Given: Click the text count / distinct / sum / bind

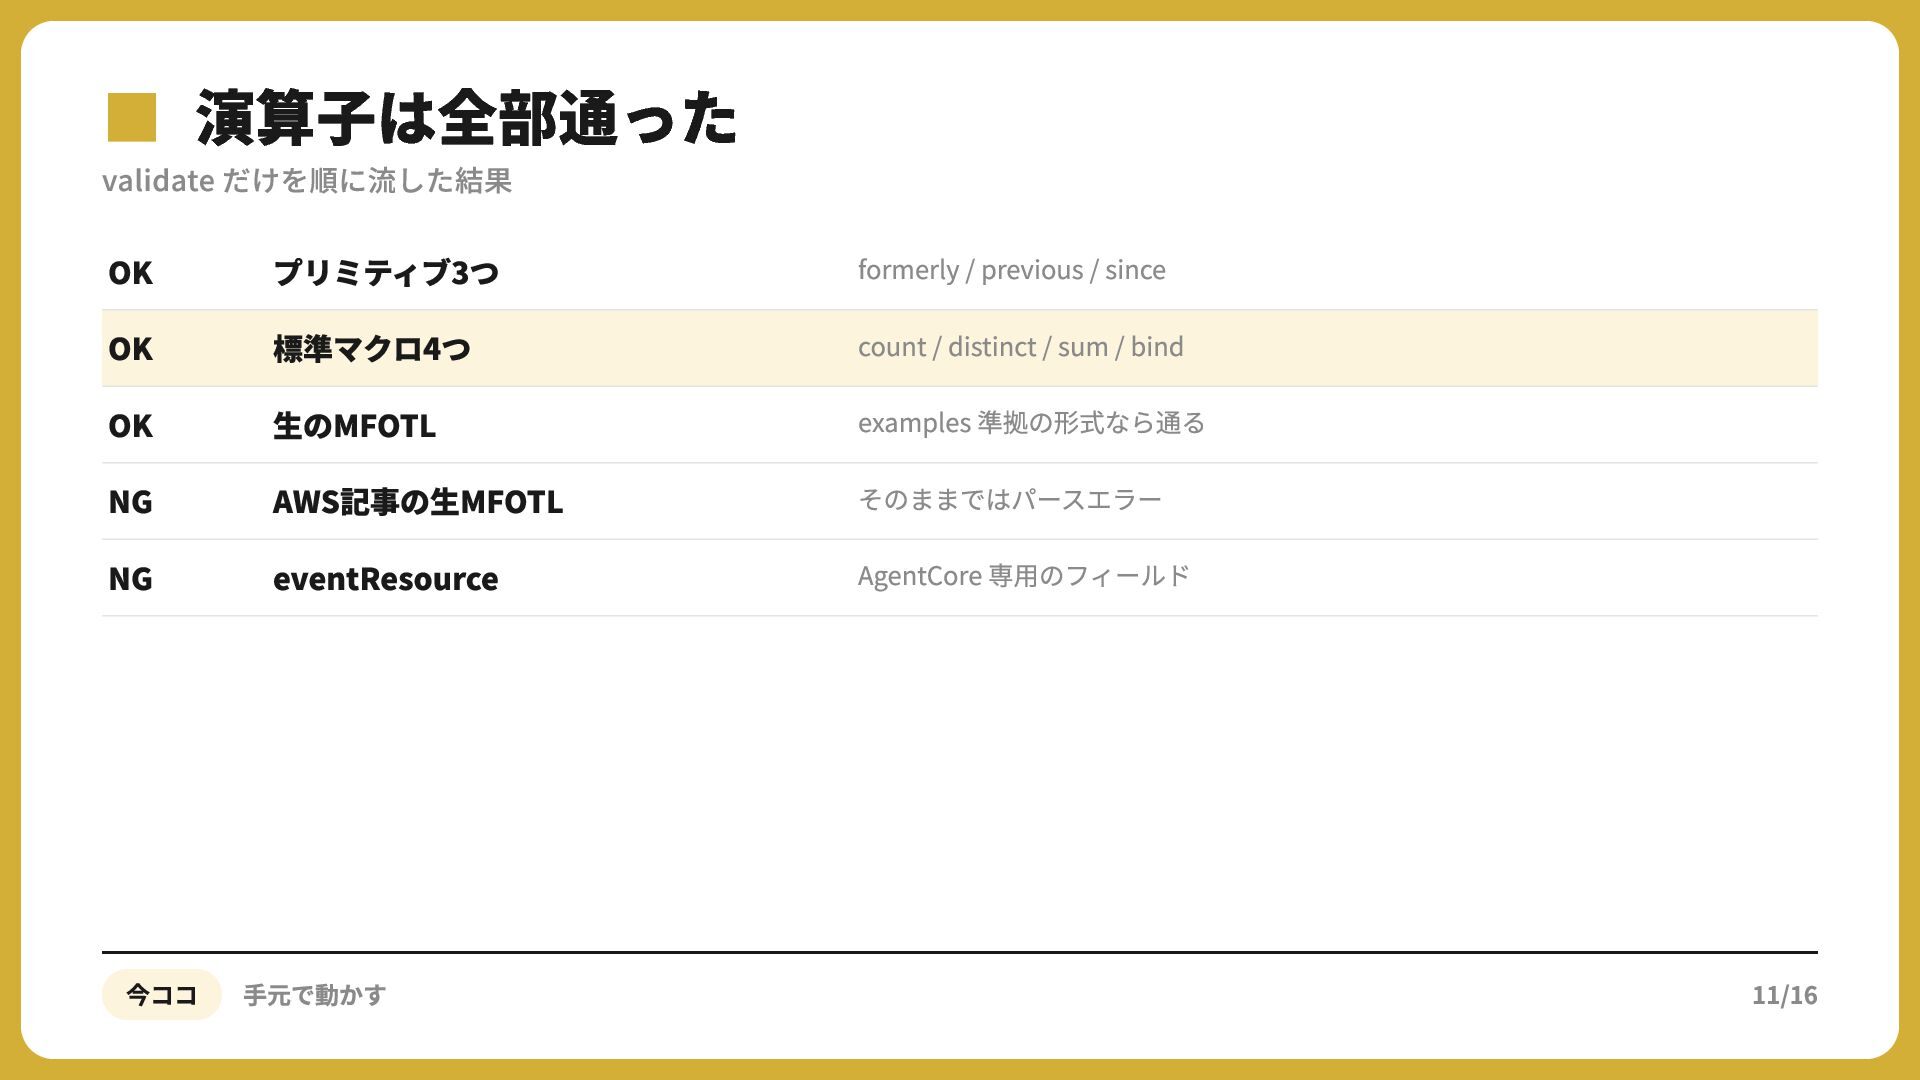Looking at the screenshot, I should click(1020, 347).
